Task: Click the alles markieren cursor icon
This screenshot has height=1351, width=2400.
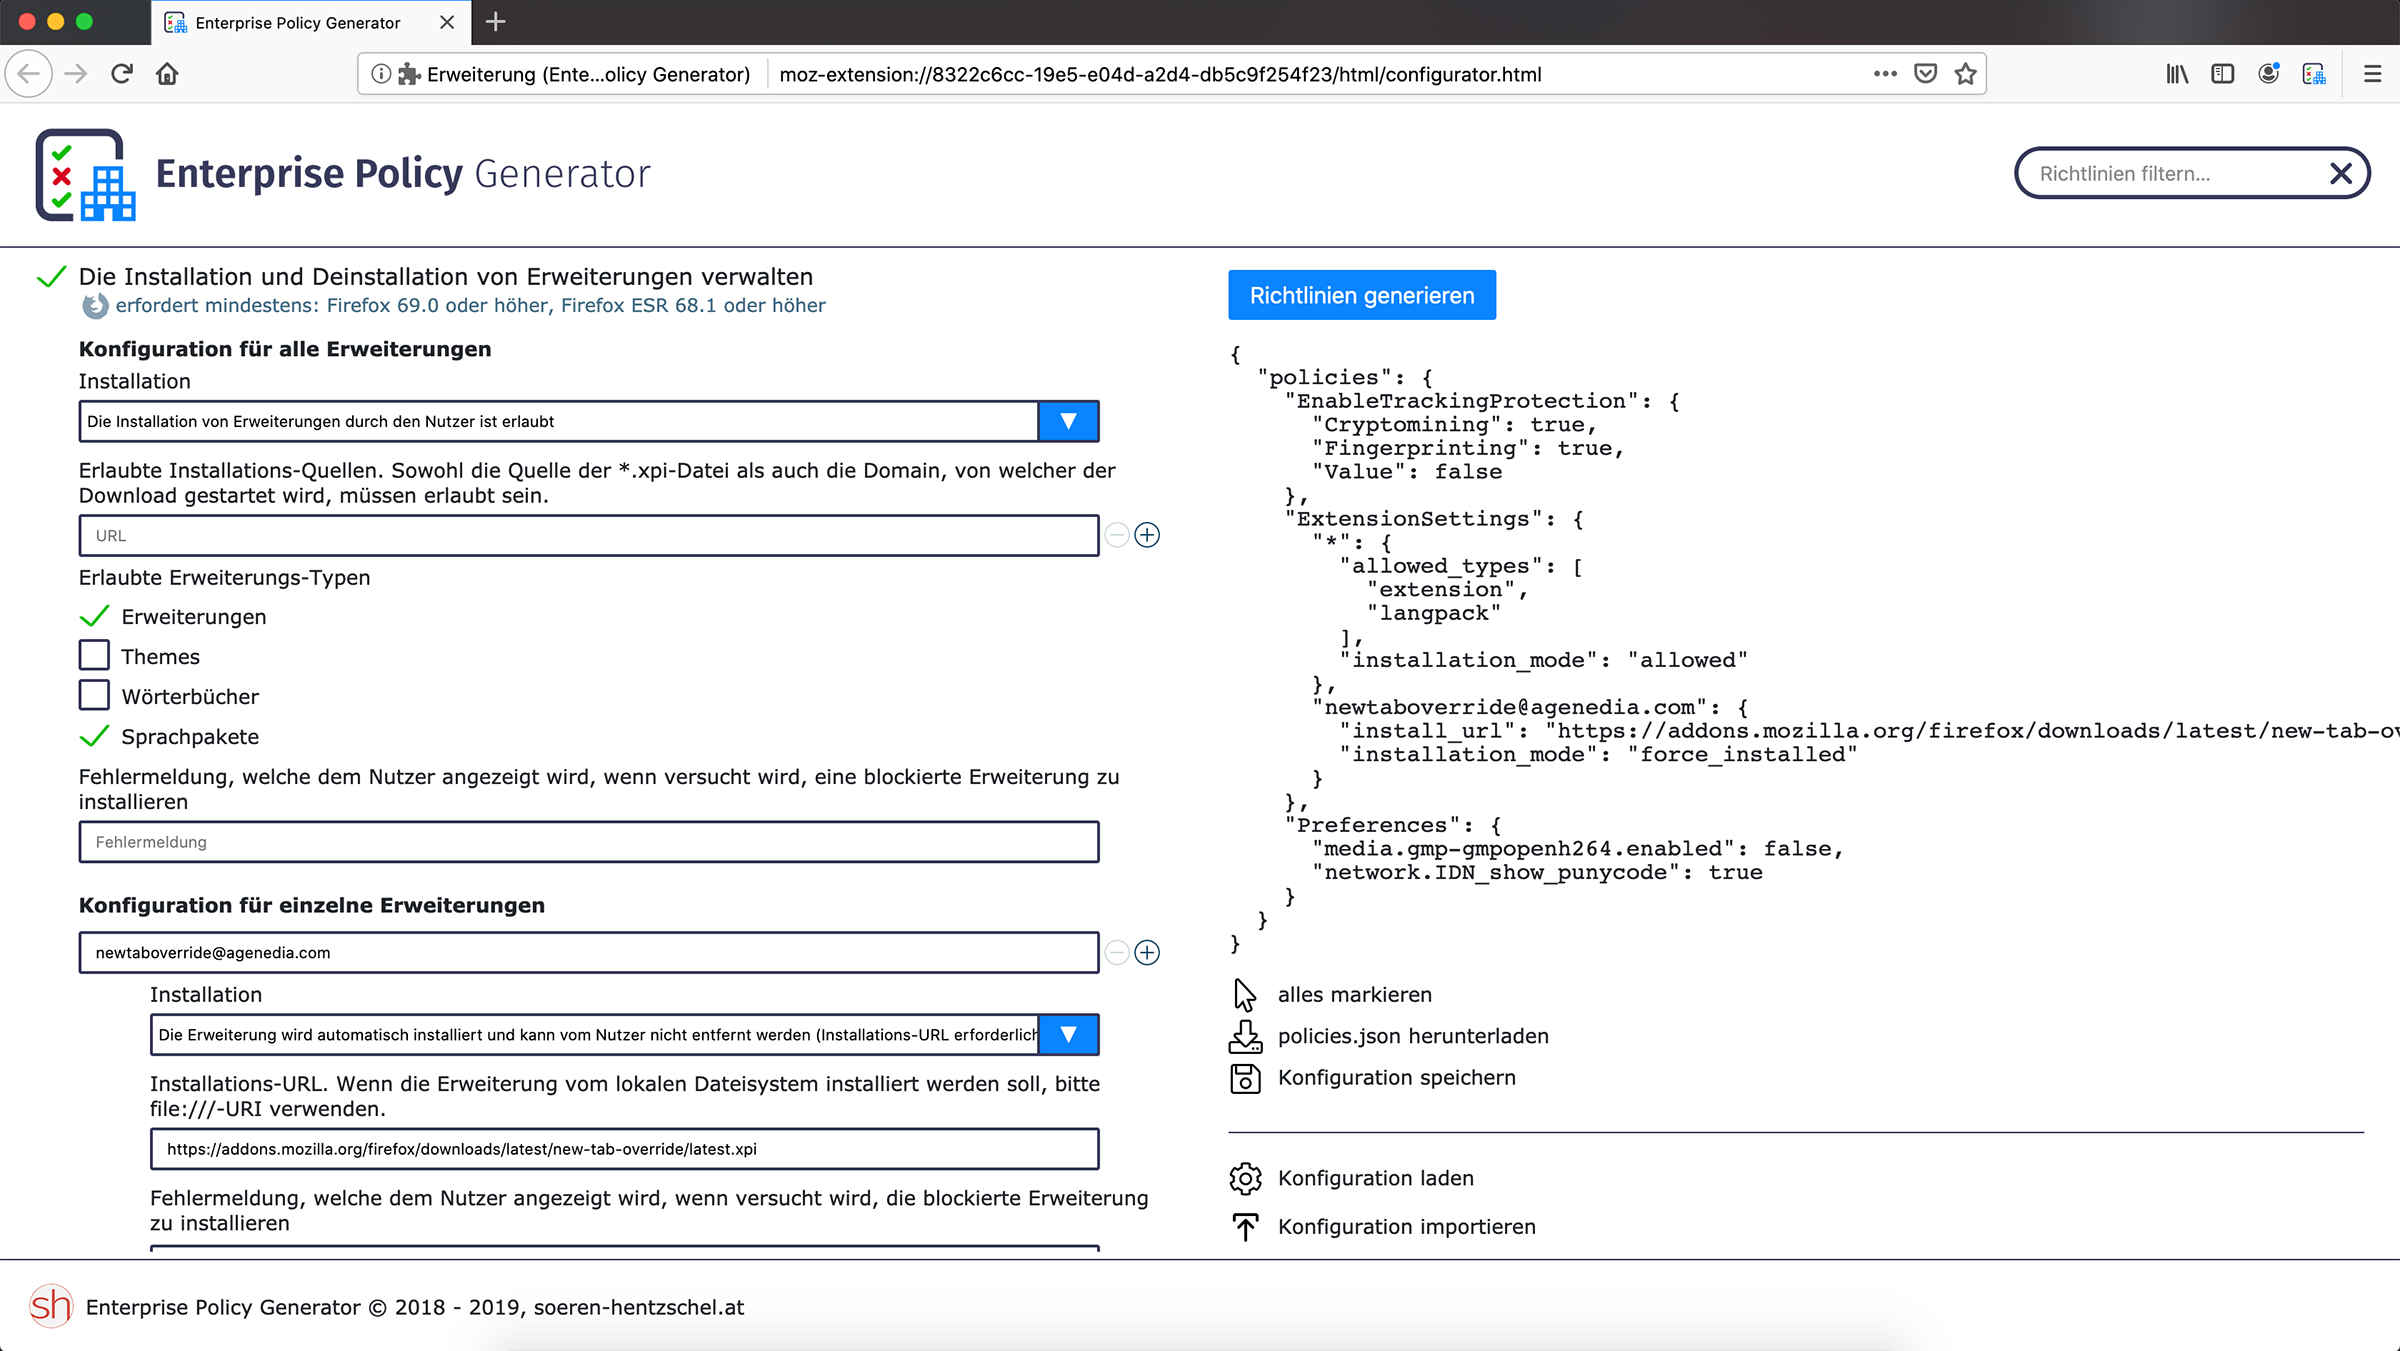Action: click(x=1245, y=994)
